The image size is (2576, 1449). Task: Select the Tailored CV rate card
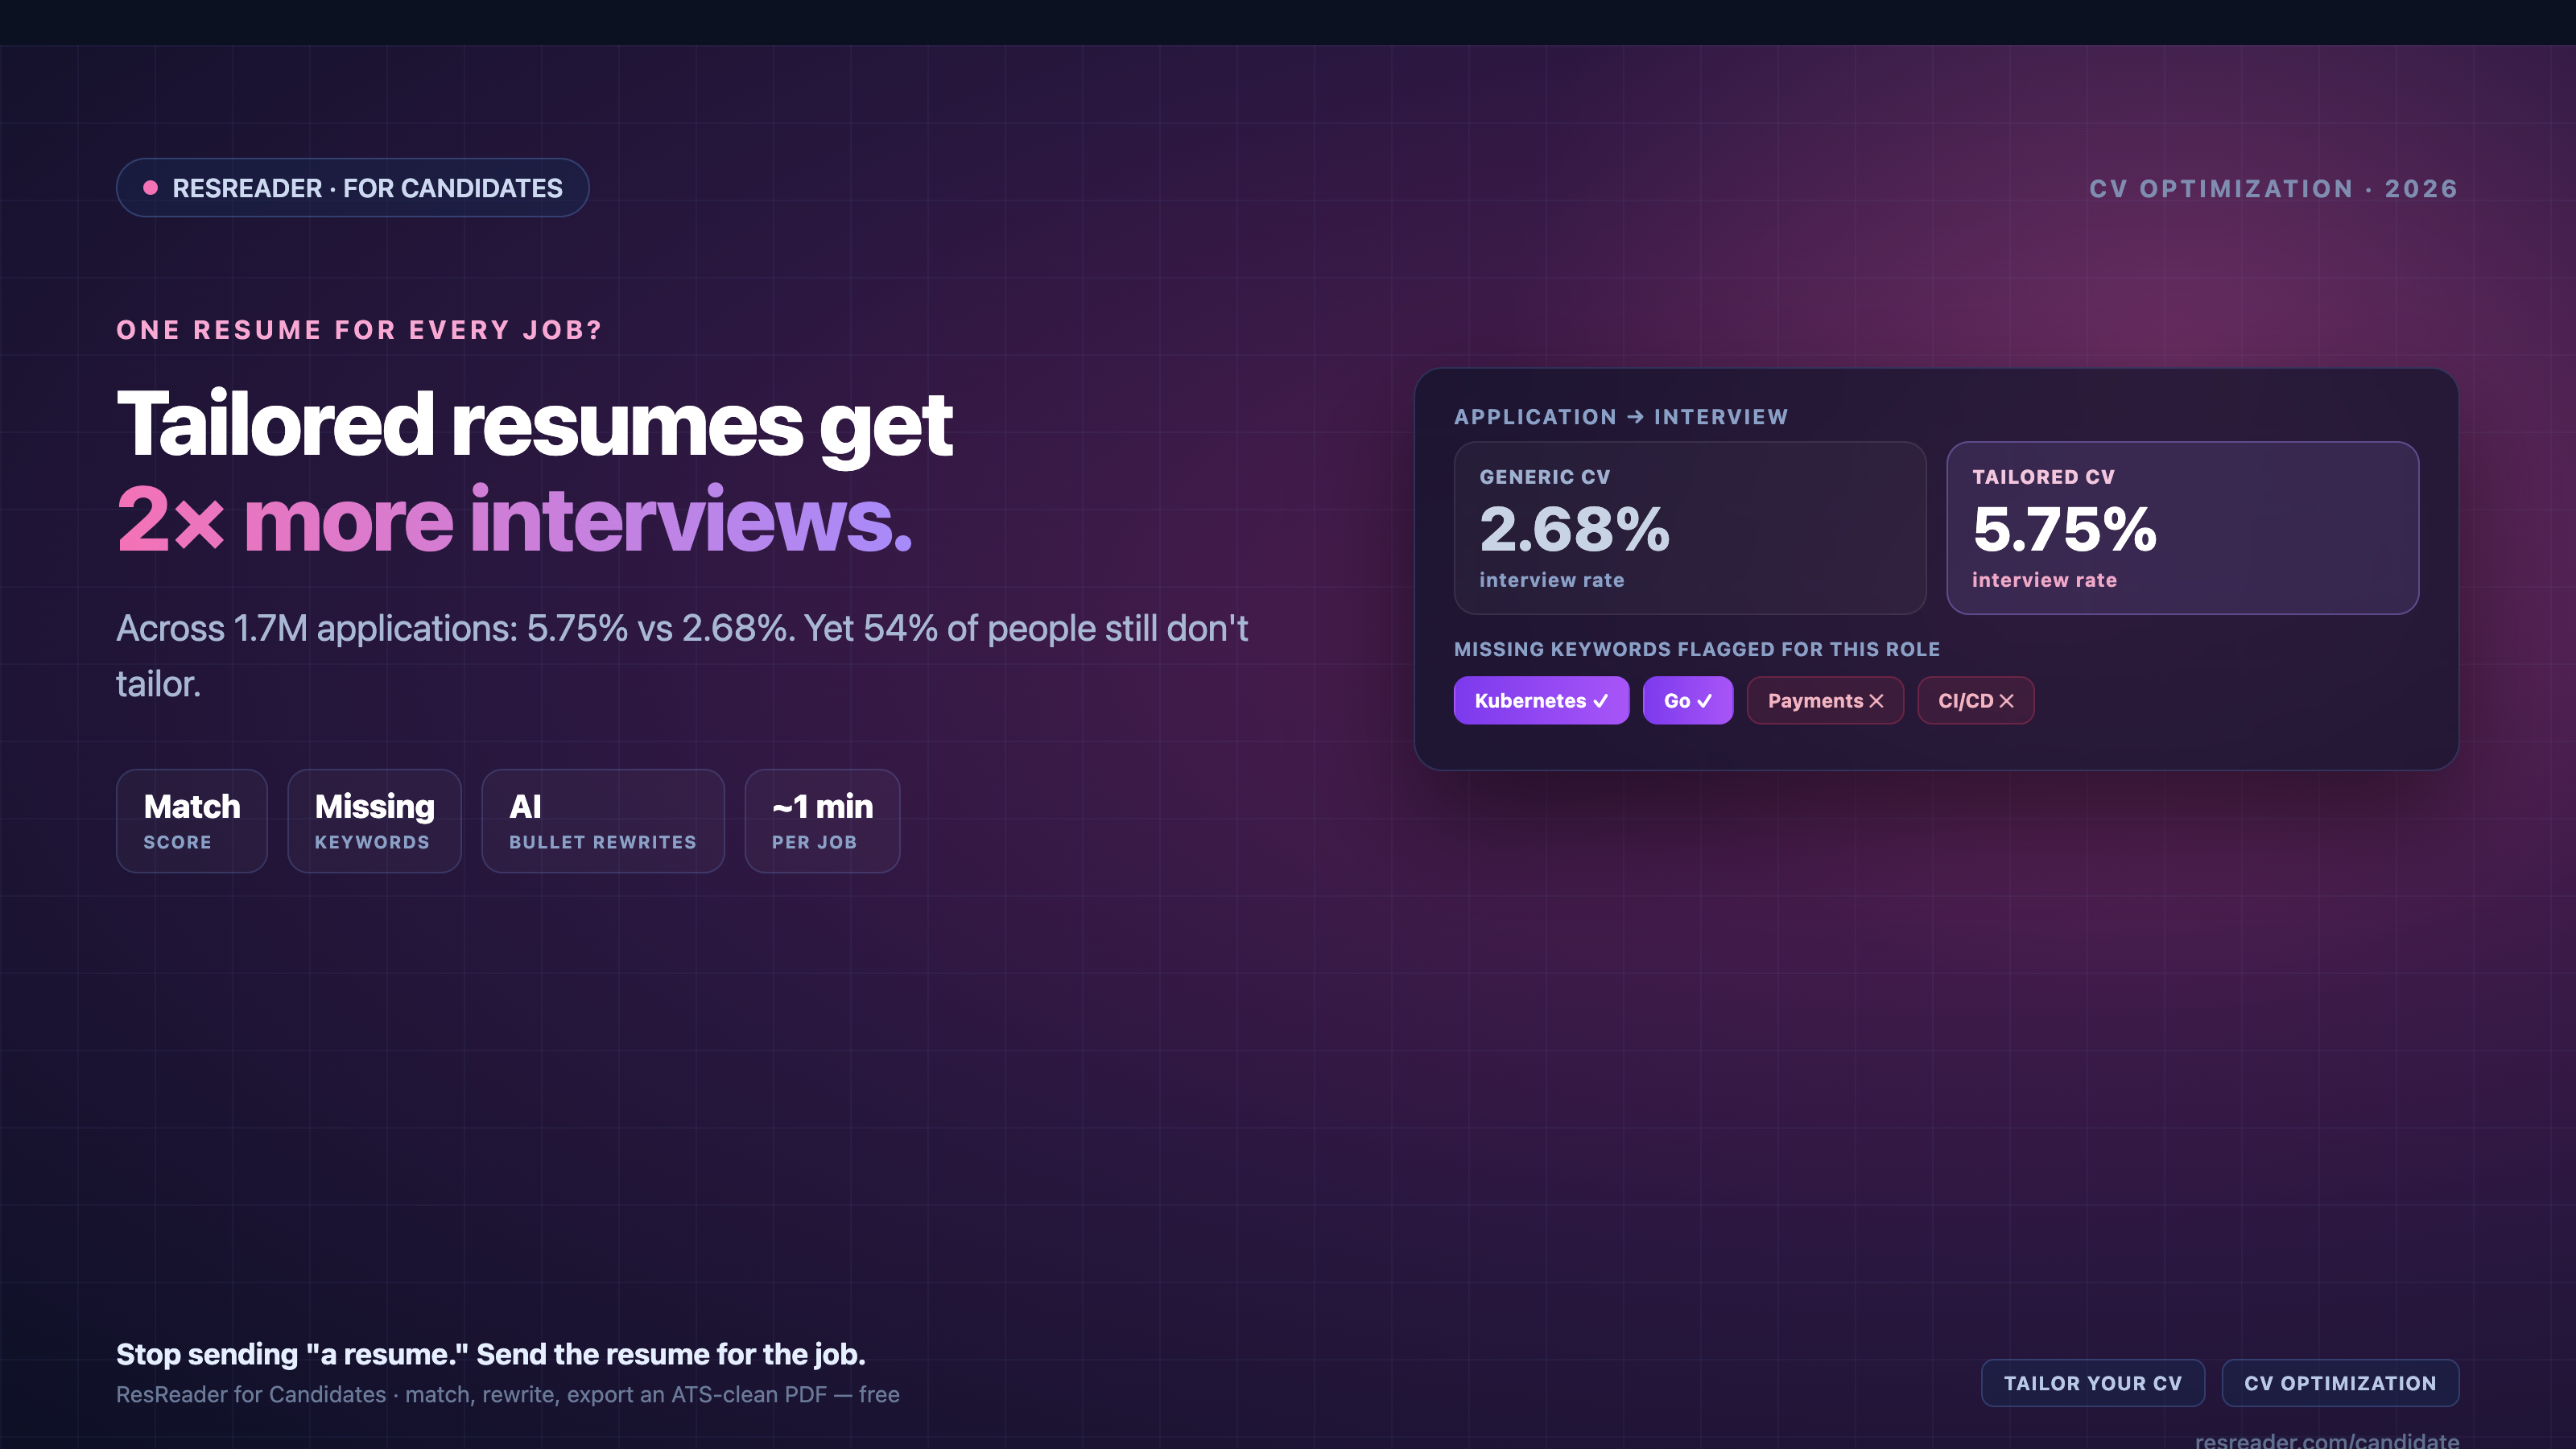click(x=2182, y=528)
